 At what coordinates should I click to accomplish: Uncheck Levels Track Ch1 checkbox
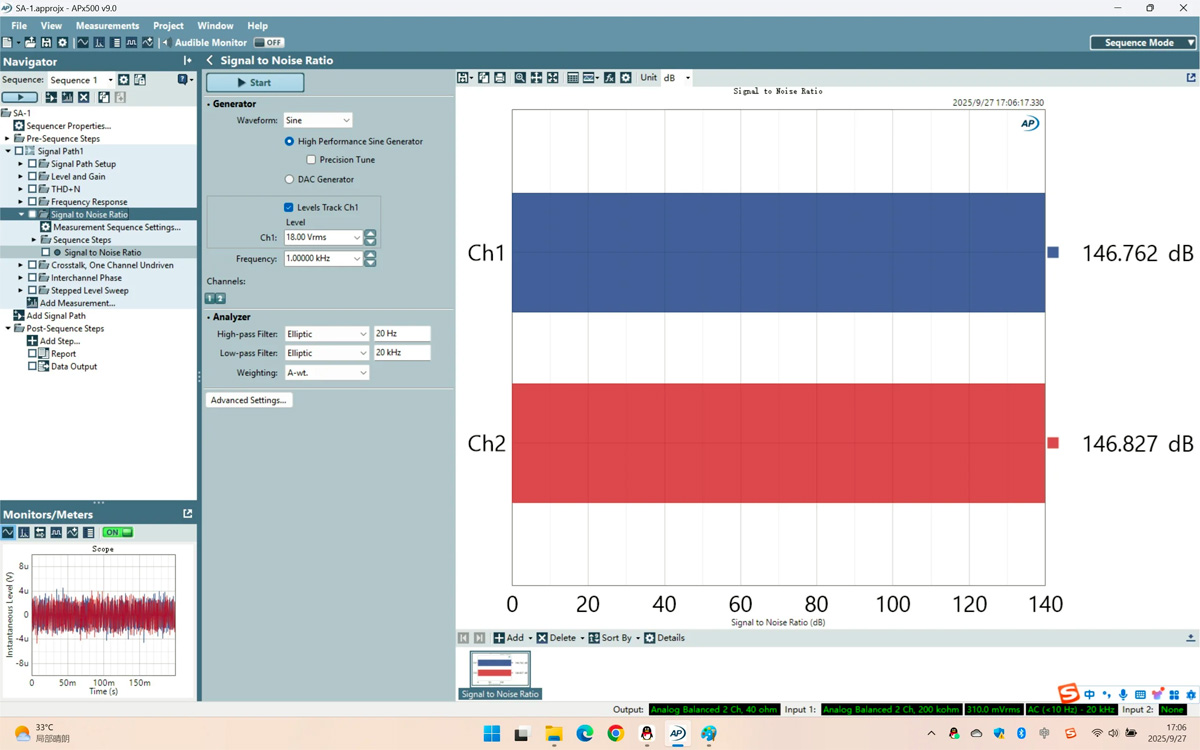(289, 208)
